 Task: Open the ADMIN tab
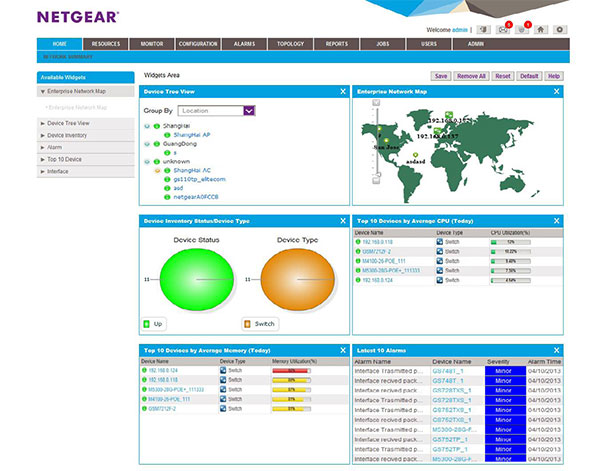[x=475, y=44]
